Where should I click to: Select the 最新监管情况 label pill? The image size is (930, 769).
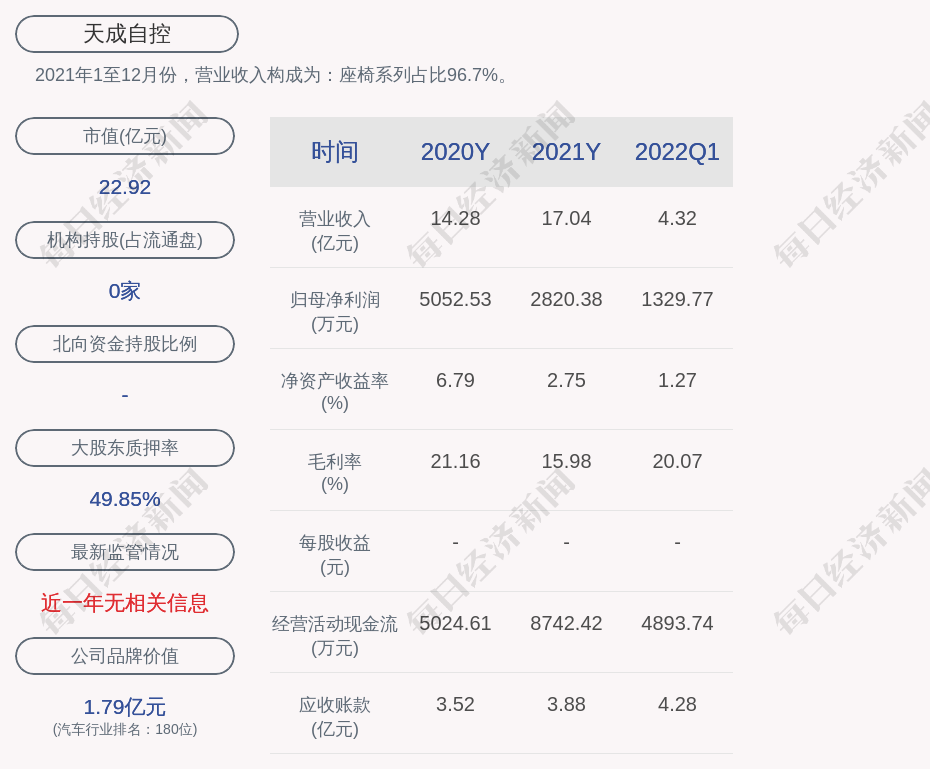click(x=125, y=552)
